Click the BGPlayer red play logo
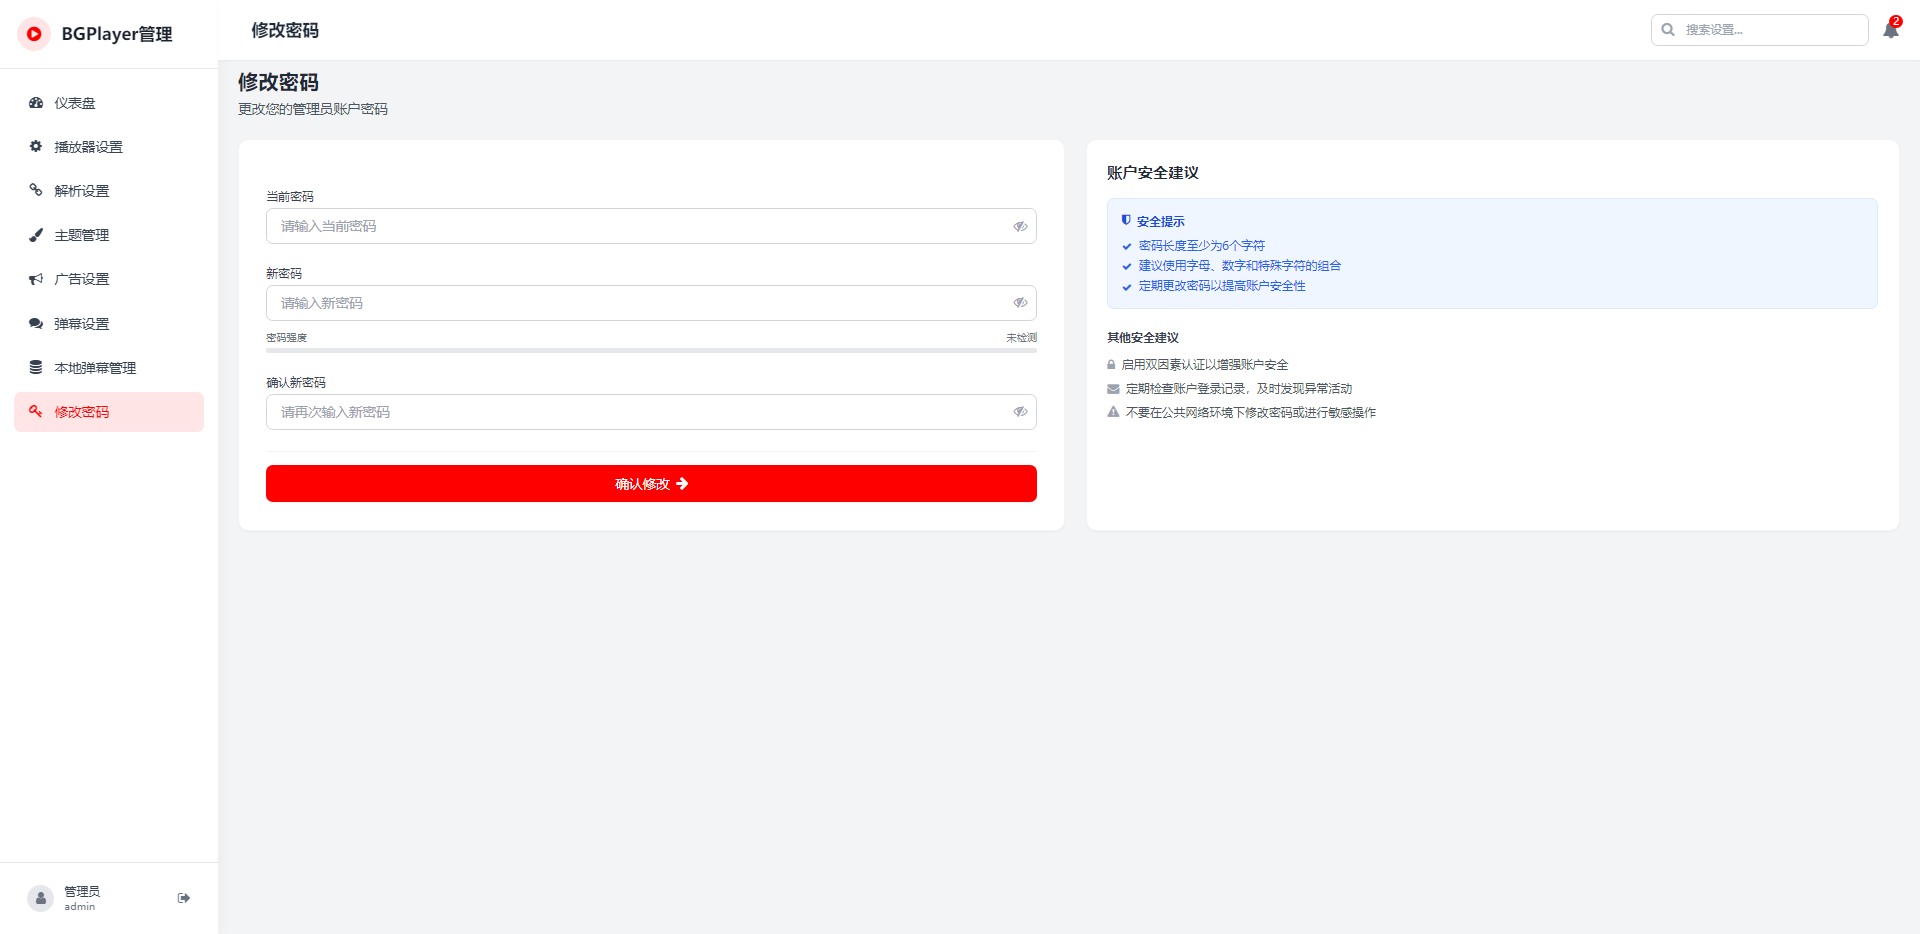 (x=34, y=34)
